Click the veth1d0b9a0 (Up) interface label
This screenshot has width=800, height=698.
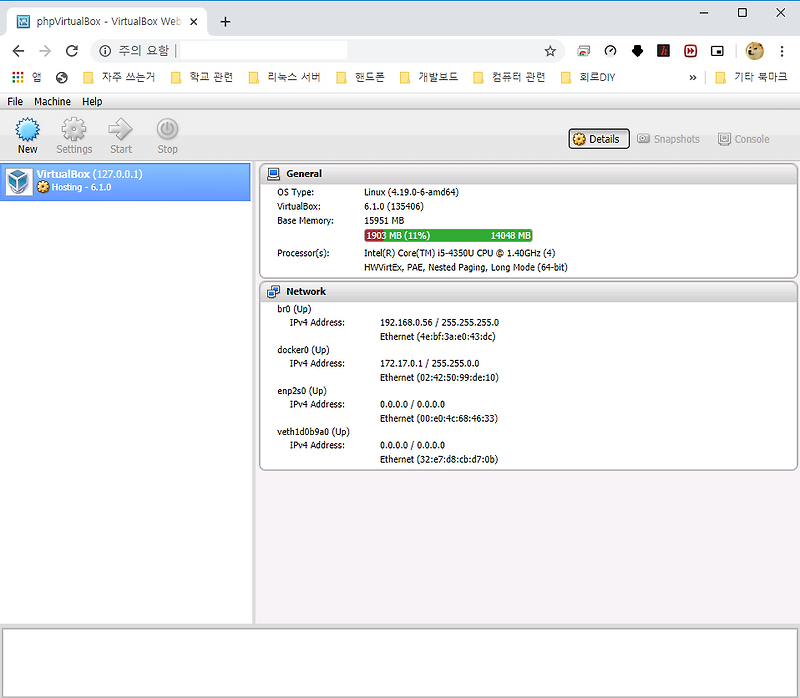pos(313,431)
